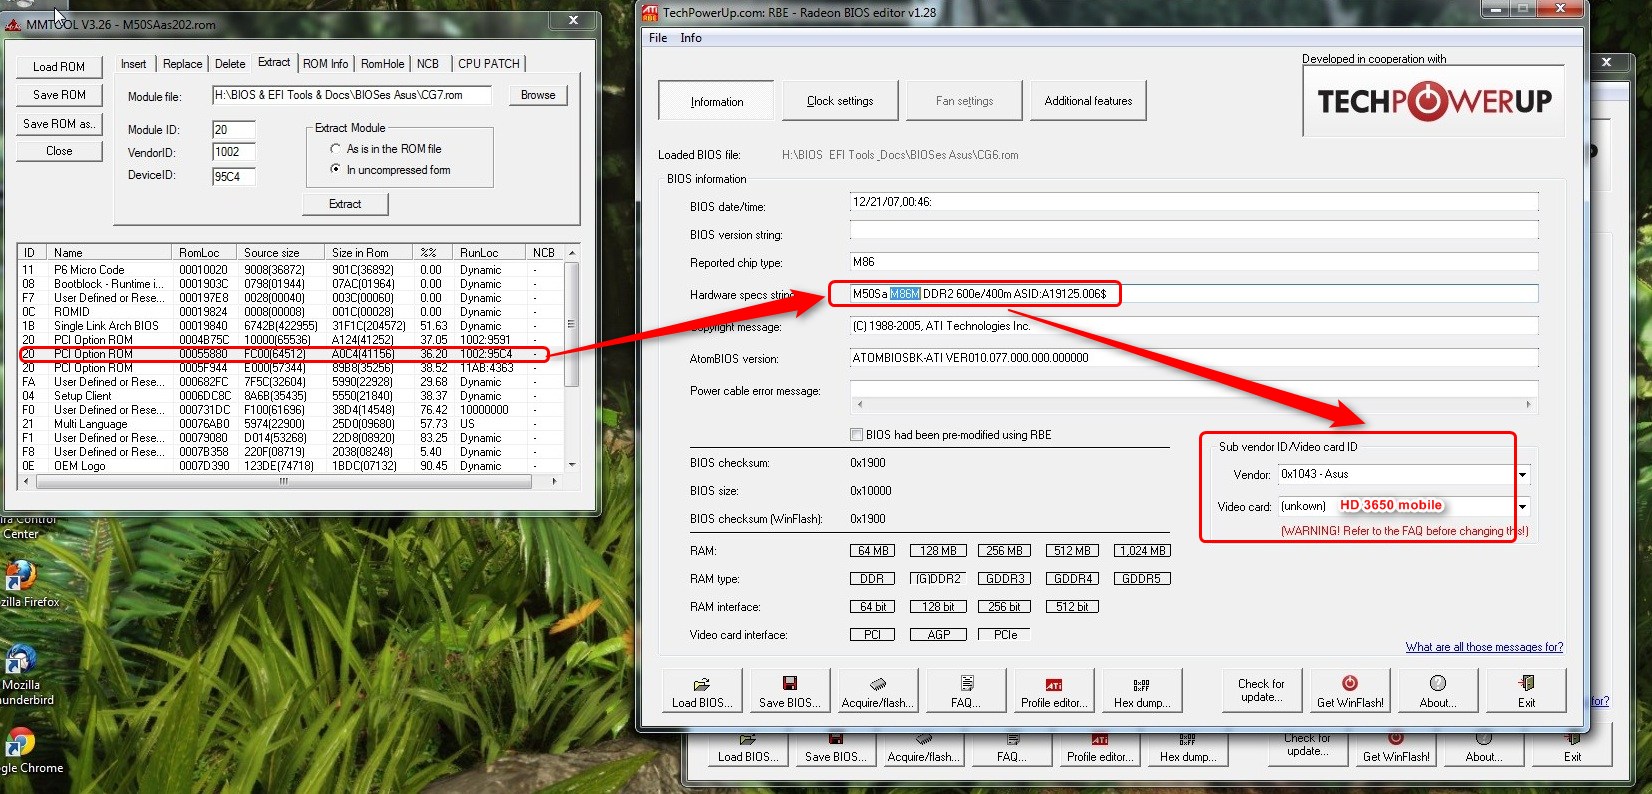Click the Save BIOS floppy disk icon
This screenshot has width=1652, height=794.
(789, 684)
